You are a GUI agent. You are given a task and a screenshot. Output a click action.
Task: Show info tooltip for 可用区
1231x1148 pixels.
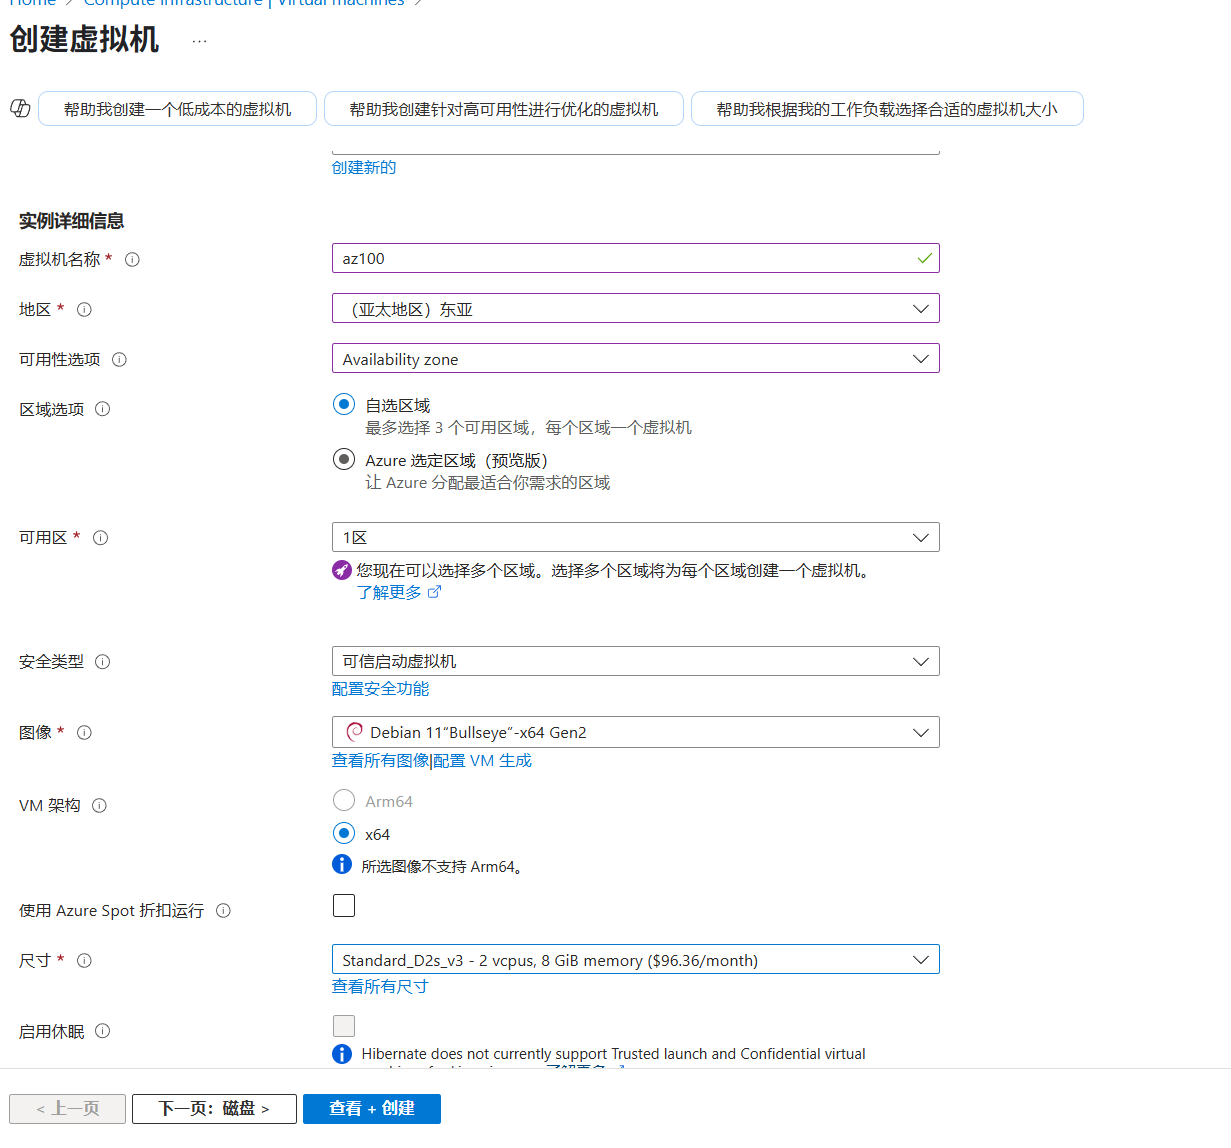coord(100,537)
